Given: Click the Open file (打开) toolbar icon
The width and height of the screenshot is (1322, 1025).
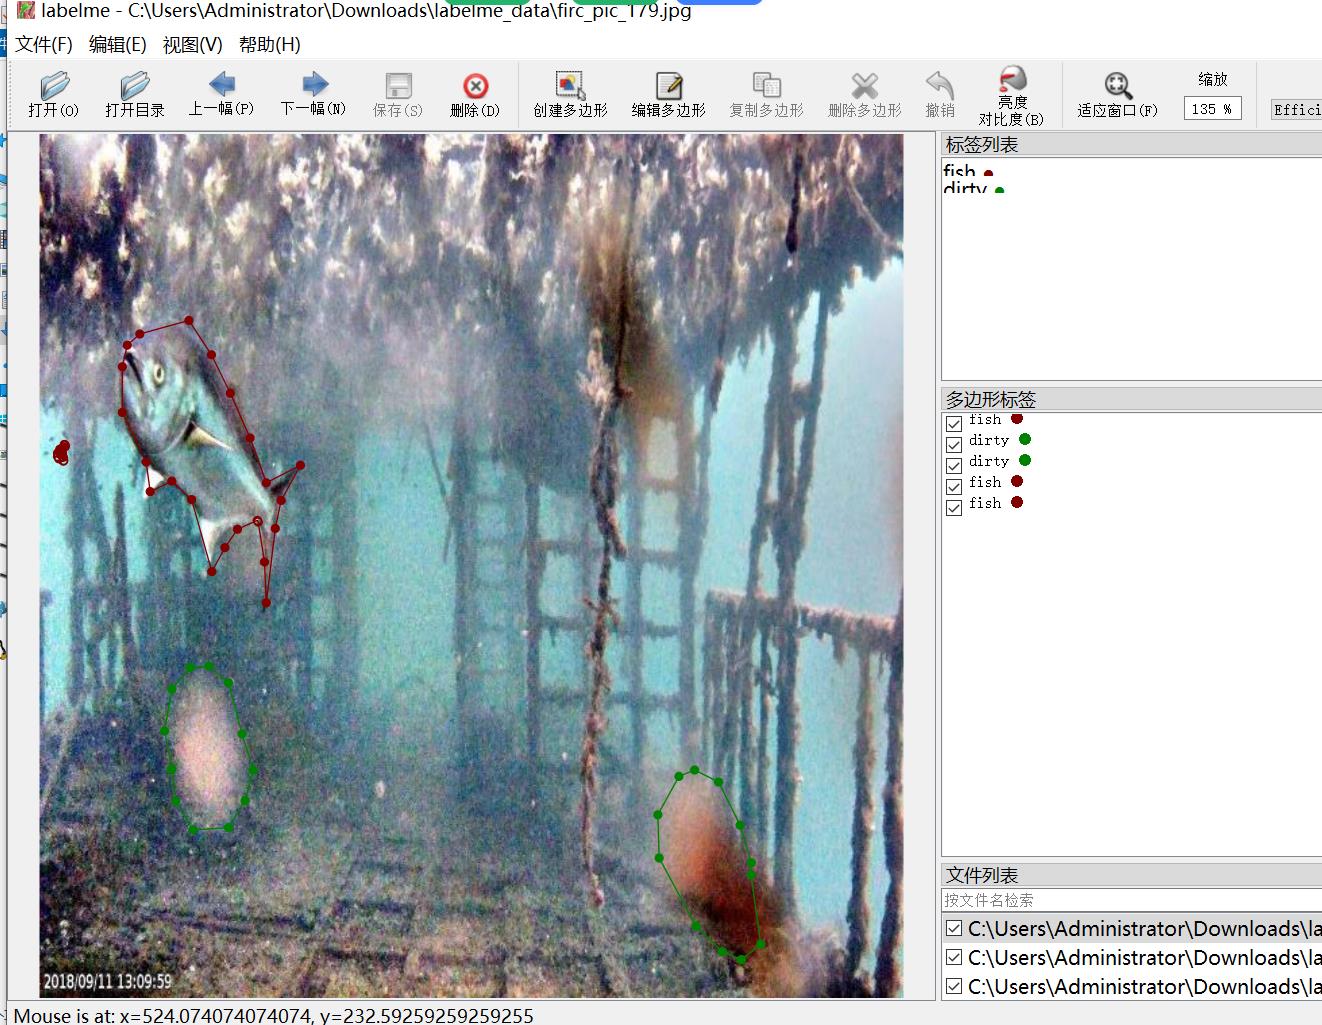Looking at the screenshot, I should point(54,86).
